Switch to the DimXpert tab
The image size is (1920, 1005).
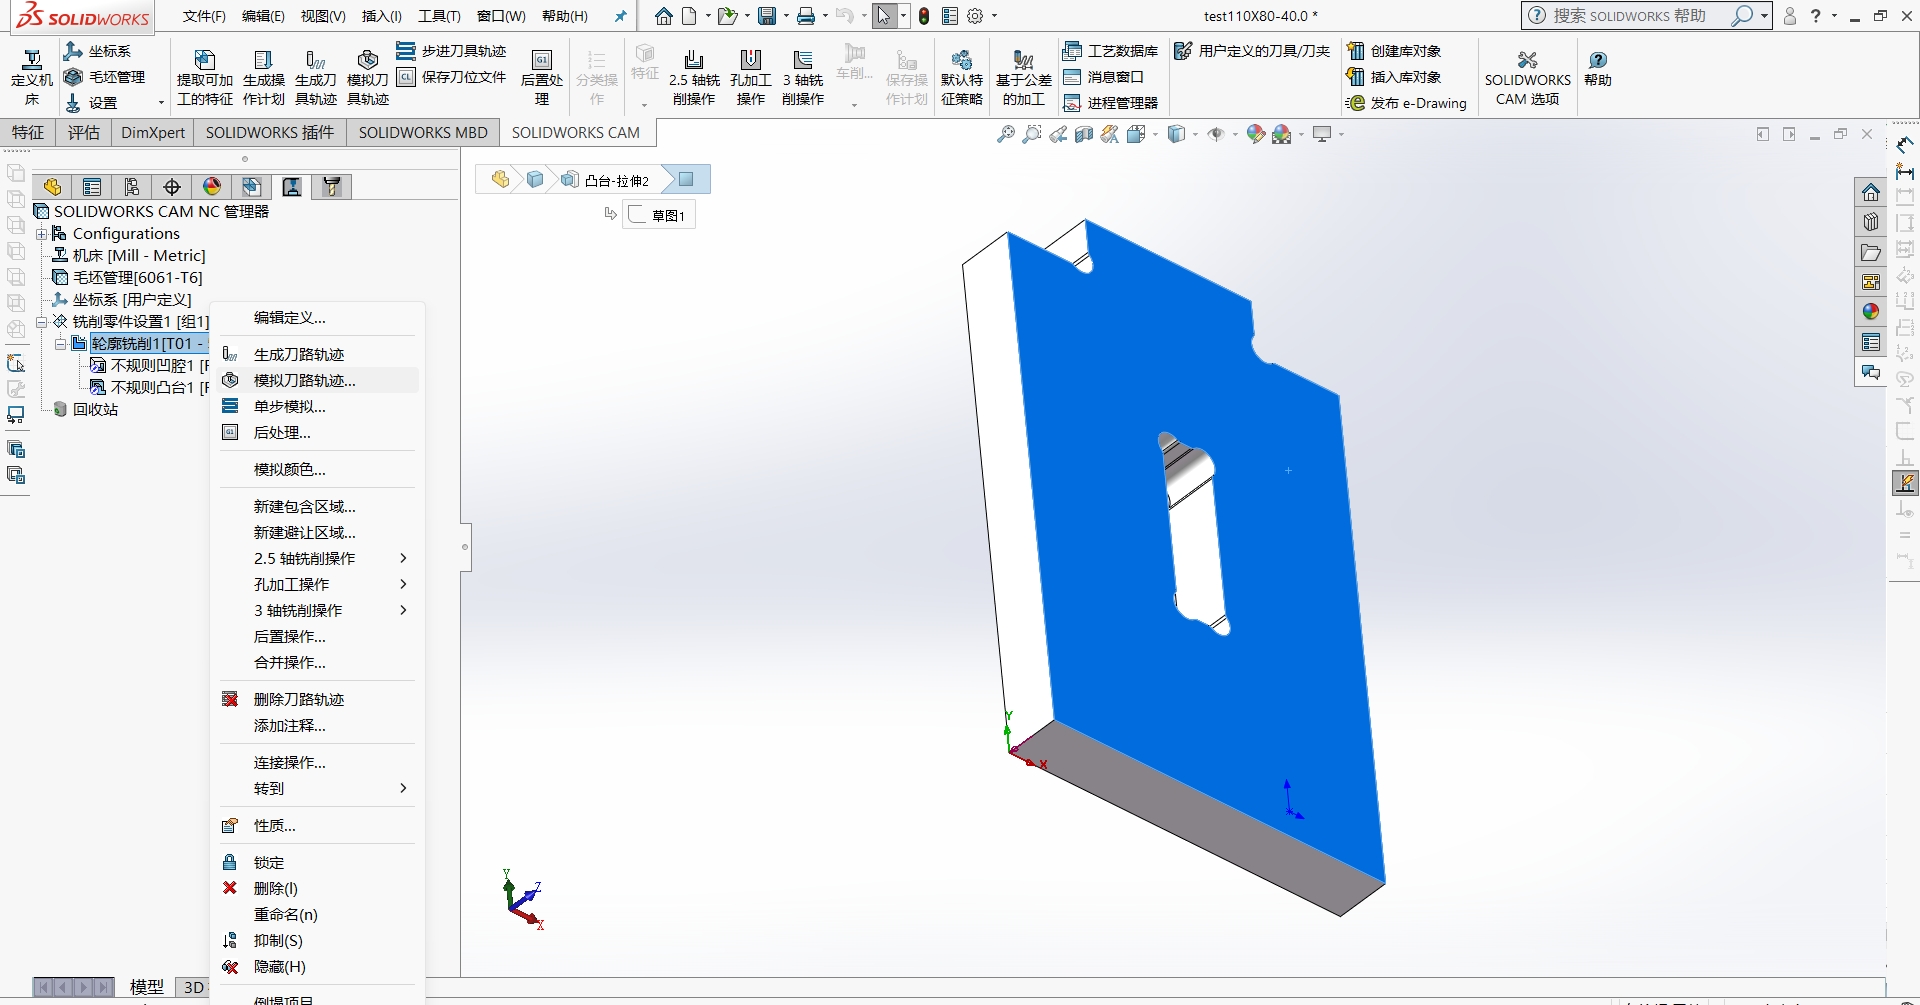[153, 132]
